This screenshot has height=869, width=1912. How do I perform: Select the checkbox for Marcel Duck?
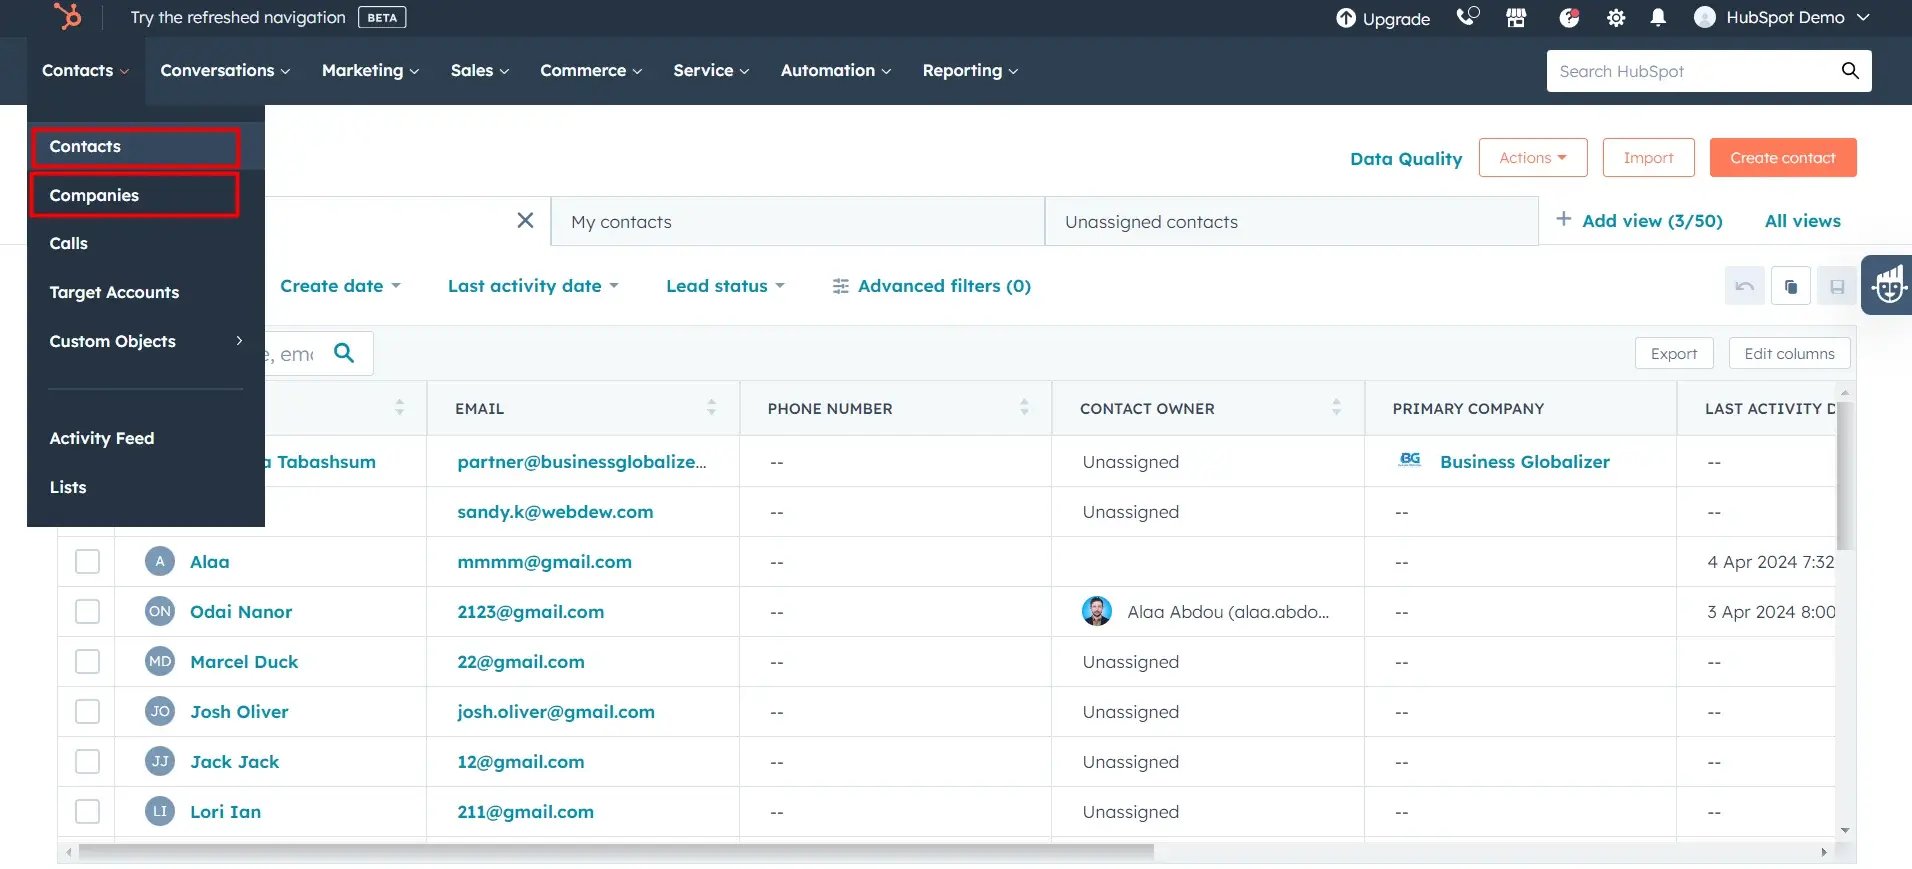click(x=88, y=661)
